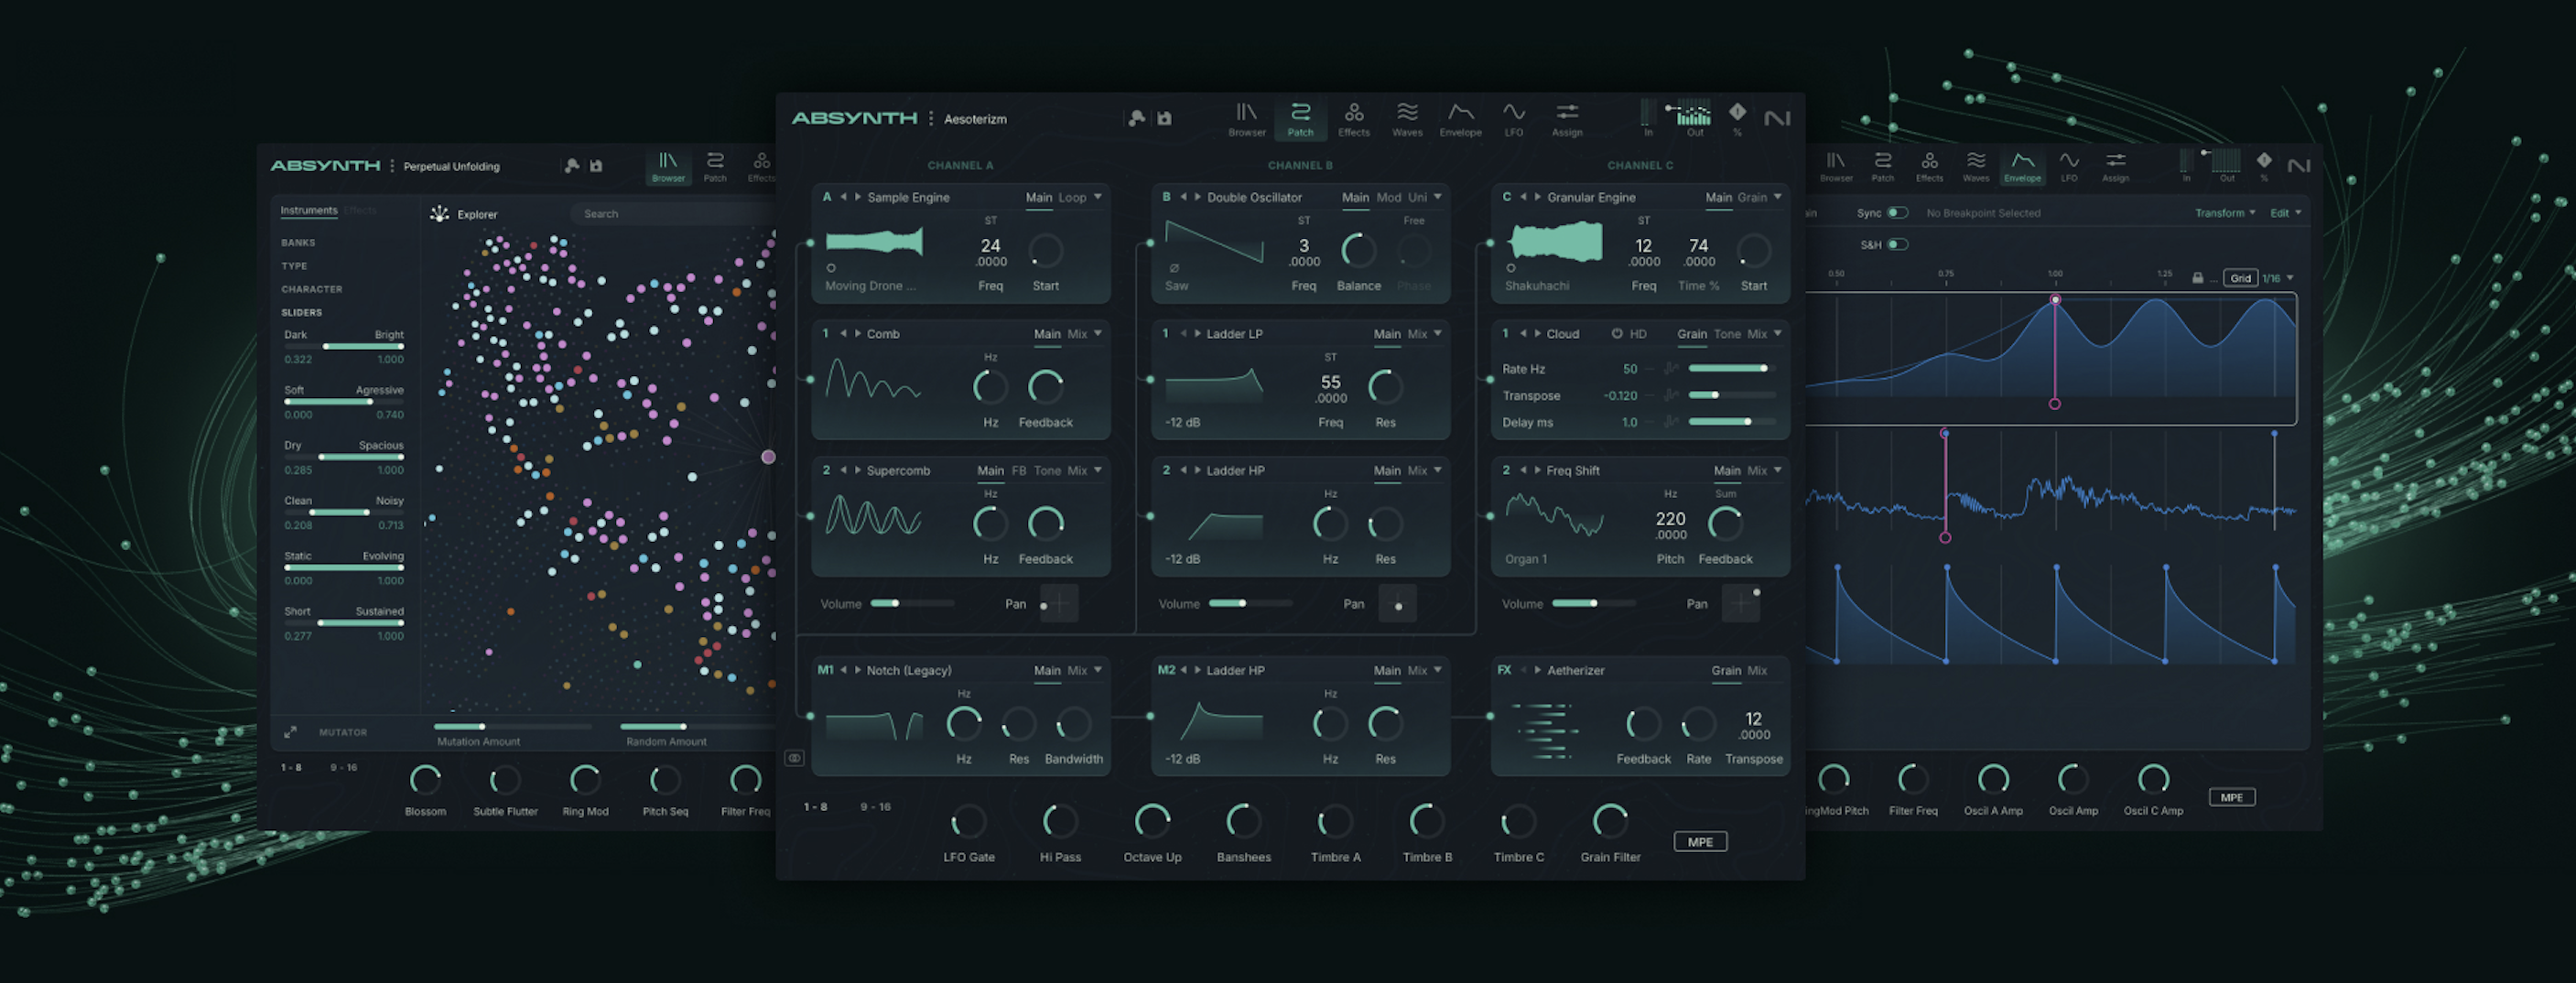Select the Grain tab in Granular Engine
The height and width of the screenshot is (983, 2576).
point(1750,198)
